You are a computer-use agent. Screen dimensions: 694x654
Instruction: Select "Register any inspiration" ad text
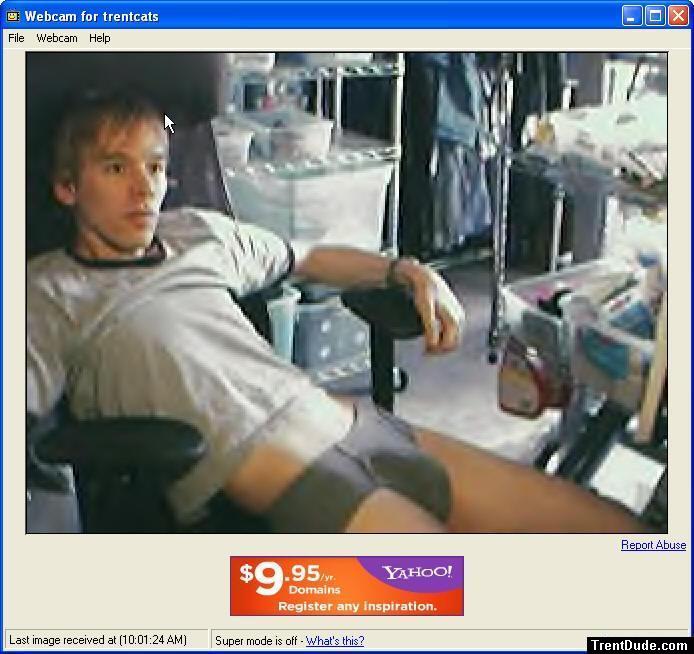tap(357, 606)
